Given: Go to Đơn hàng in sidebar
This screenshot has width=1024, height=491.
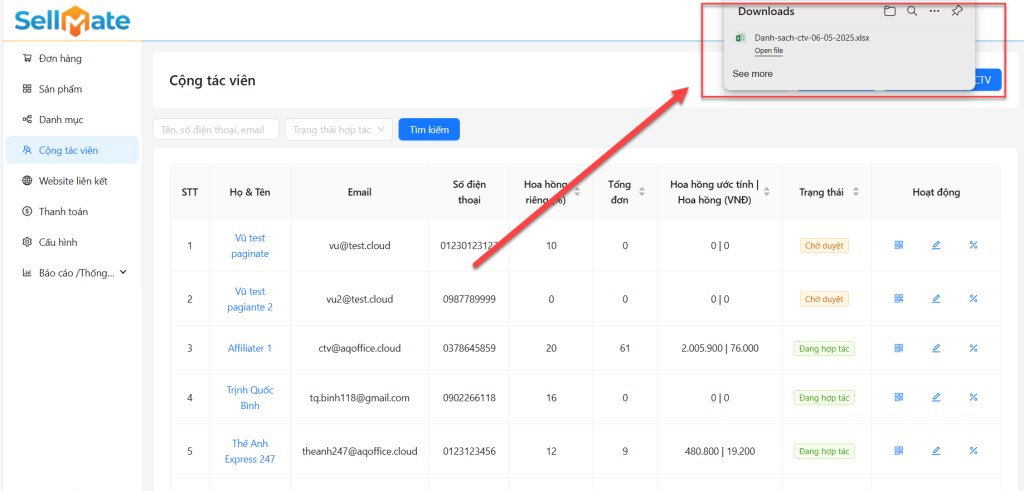Looking at the screenshot, I should tap(59, 59).
